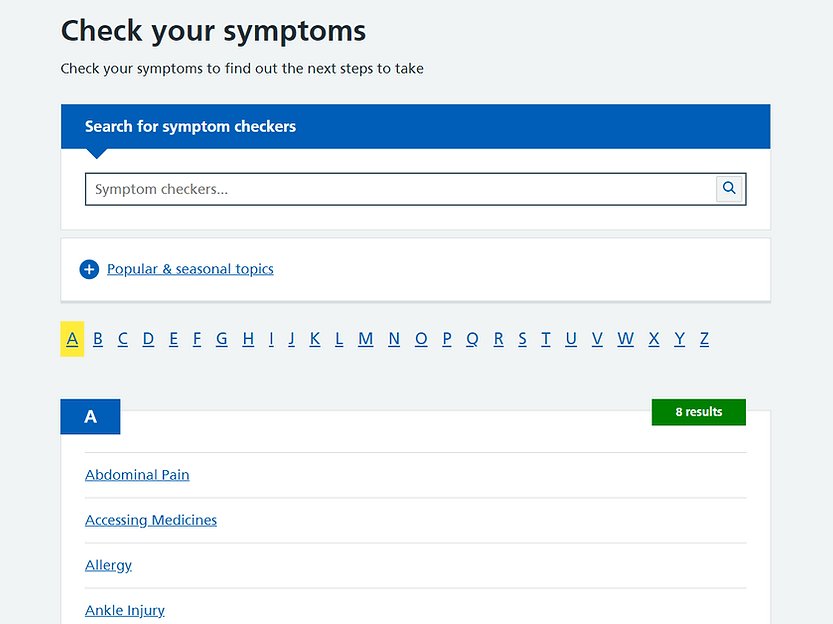Open the Abdominal Pain symptom checker
The width and height of the screenshot is (833, 624).
coord(137,475)
